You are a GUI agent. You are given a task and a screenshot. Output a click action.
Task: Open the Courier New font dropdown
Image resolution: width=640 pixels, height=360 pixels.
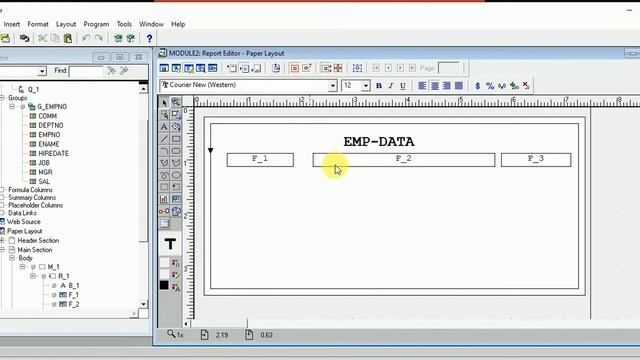(x=333, y=86)
